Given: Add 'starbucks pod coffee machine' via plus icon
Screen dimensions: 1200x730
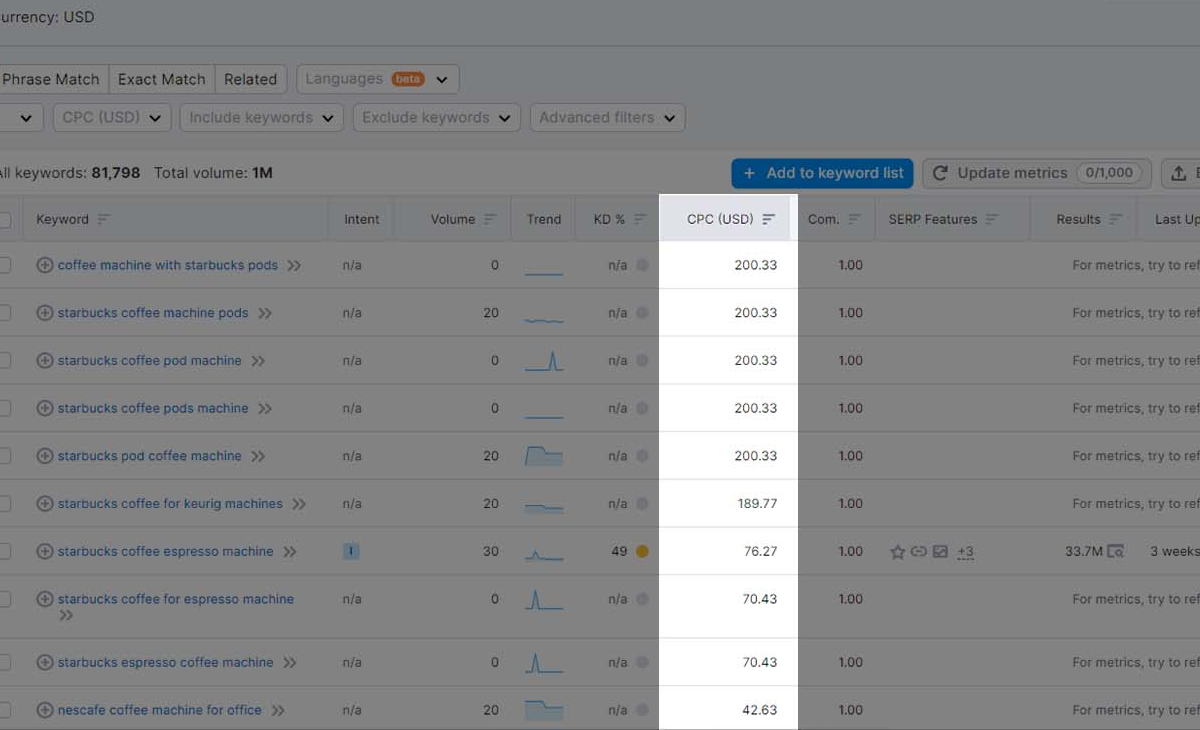Looking at the screenshot, I should (44, 456).
